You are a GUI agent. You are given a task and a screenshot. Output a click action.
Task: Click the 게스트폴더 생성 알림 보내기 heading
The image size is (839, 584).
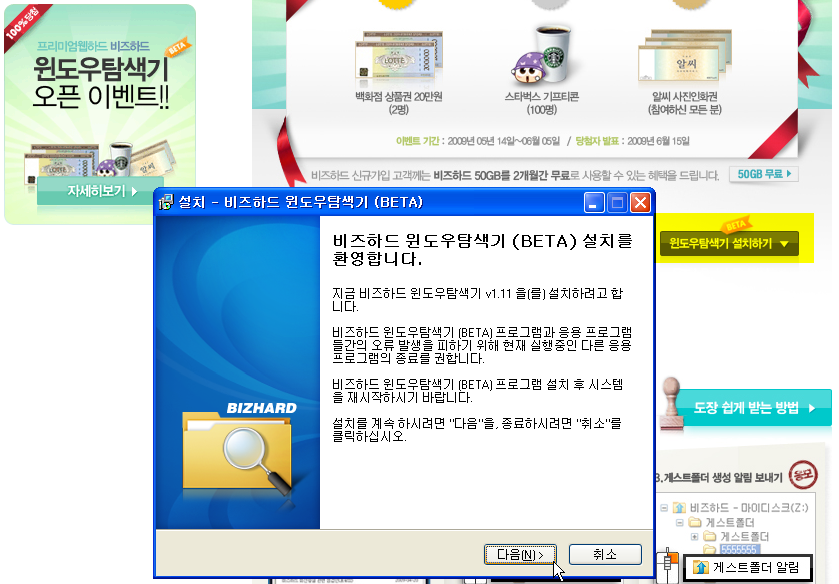(x=718, y=477)
